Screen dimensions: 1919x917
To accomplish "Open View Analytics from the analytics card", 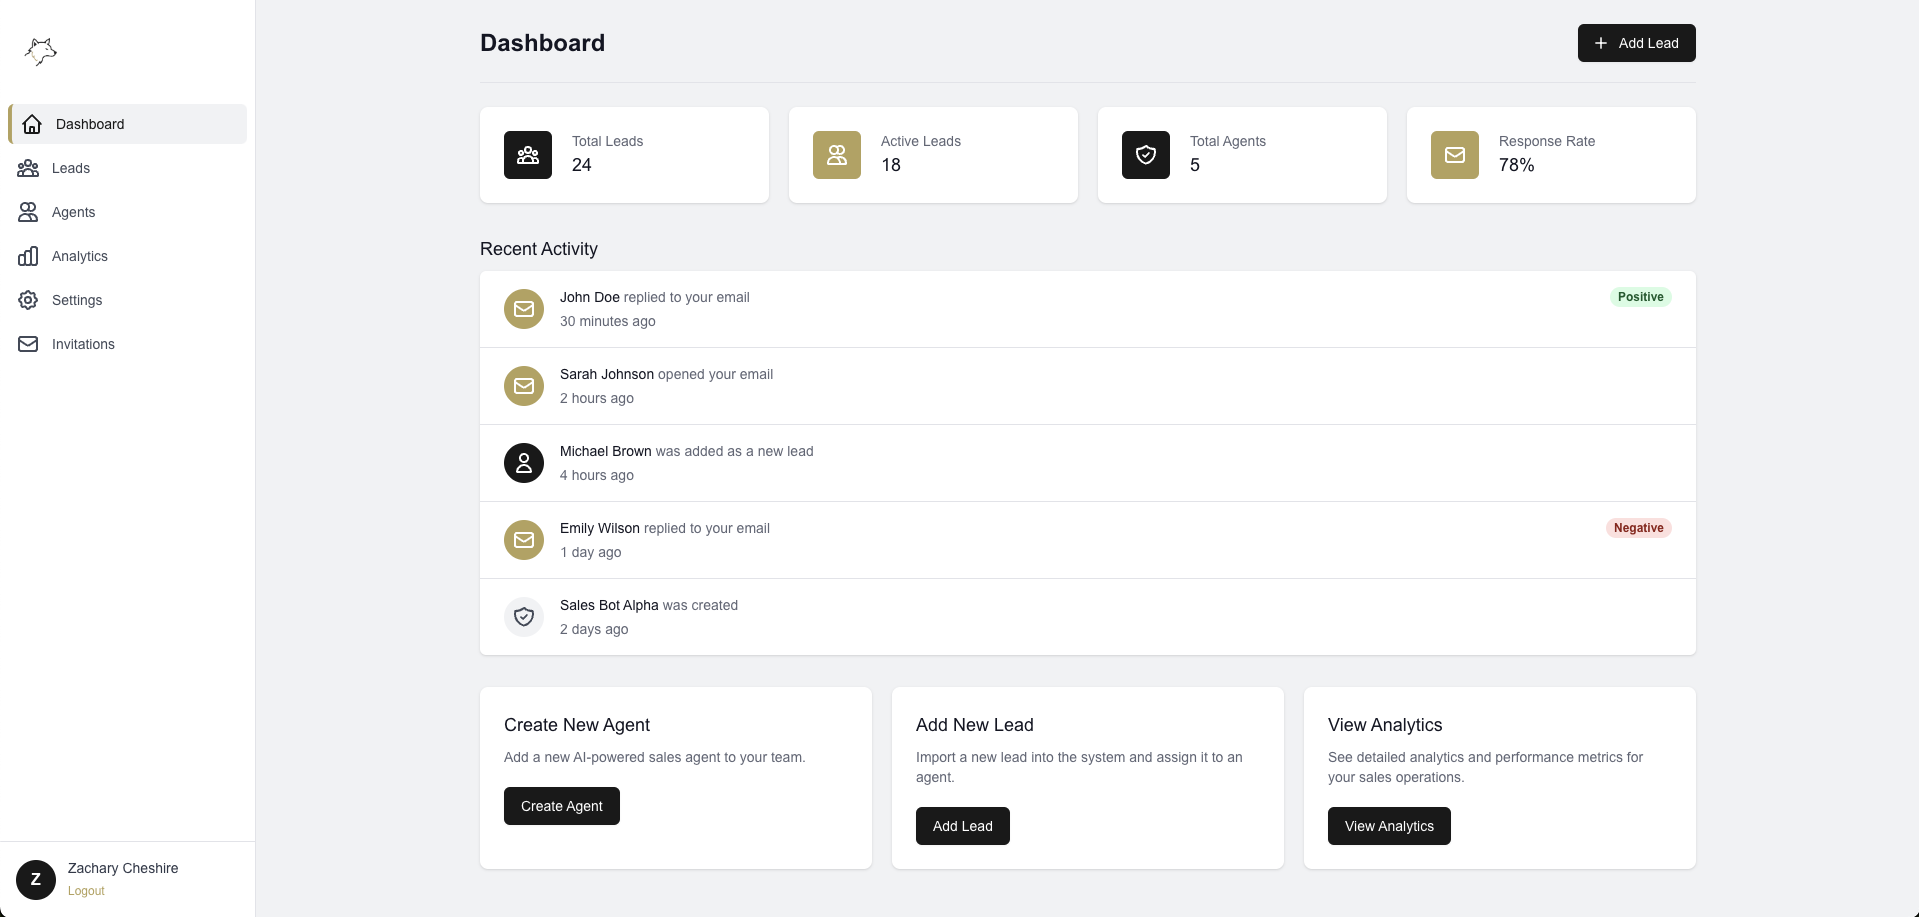I will [1388, 826].
